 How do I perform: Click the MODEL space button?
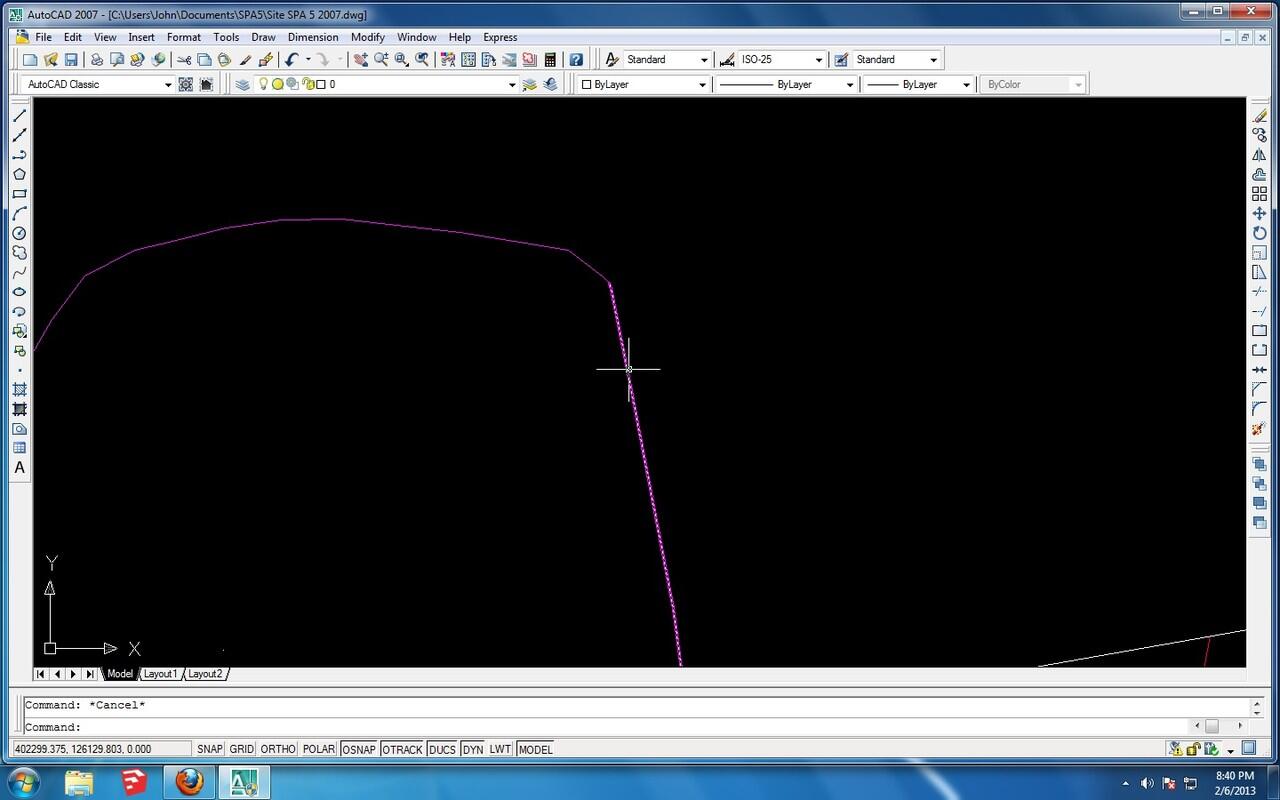(535, 749)
